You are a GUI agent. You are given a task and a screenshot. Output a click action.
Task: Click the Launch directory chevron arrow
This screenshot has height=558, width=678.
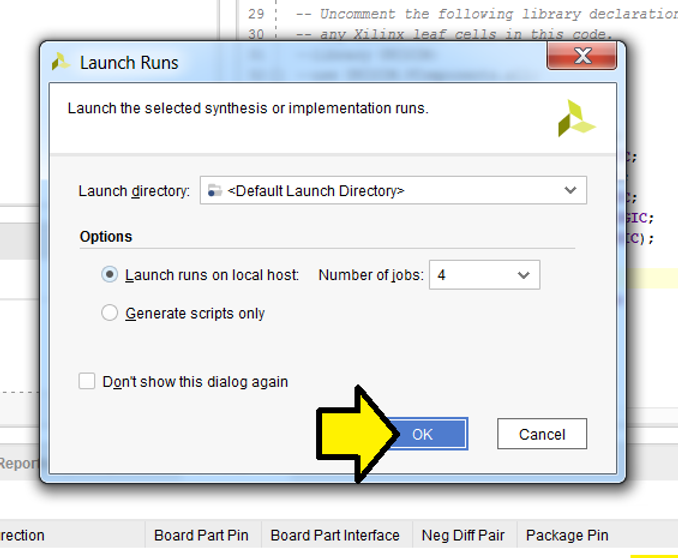(x=570, y=190)
